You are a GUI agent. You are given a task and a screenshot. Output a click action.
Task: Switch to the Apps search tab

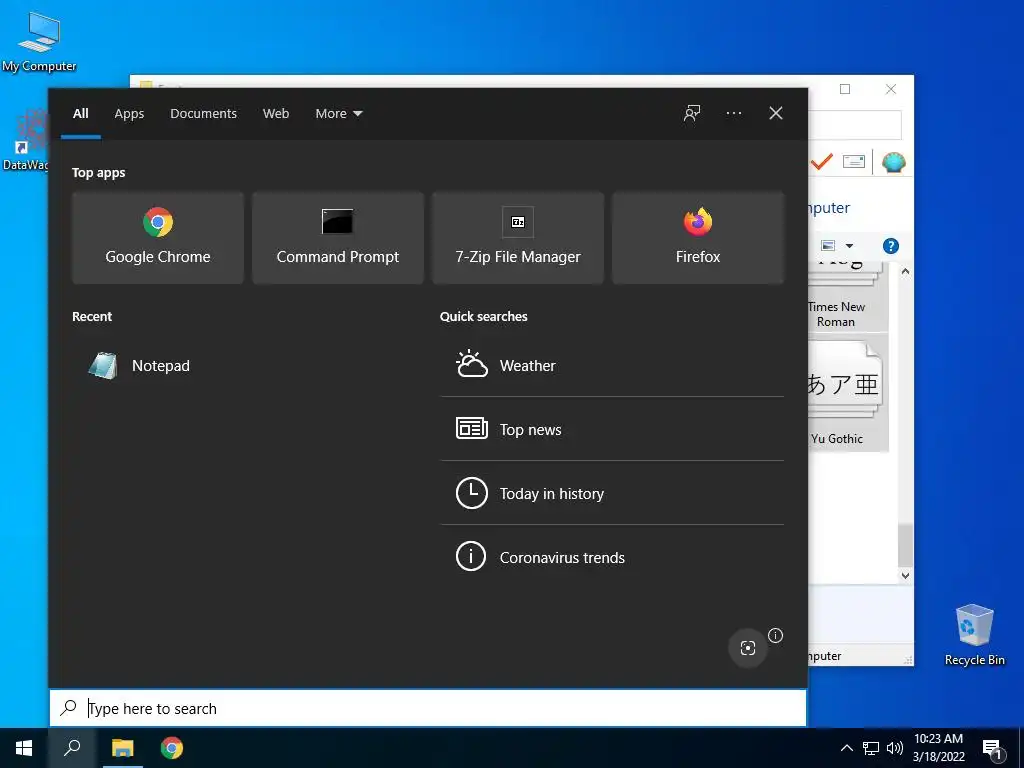129,114
